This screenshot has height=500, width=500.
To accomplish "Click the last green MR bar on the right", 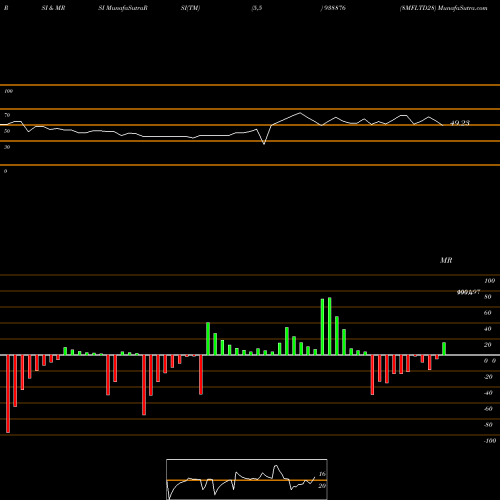I will click(444, 349).
